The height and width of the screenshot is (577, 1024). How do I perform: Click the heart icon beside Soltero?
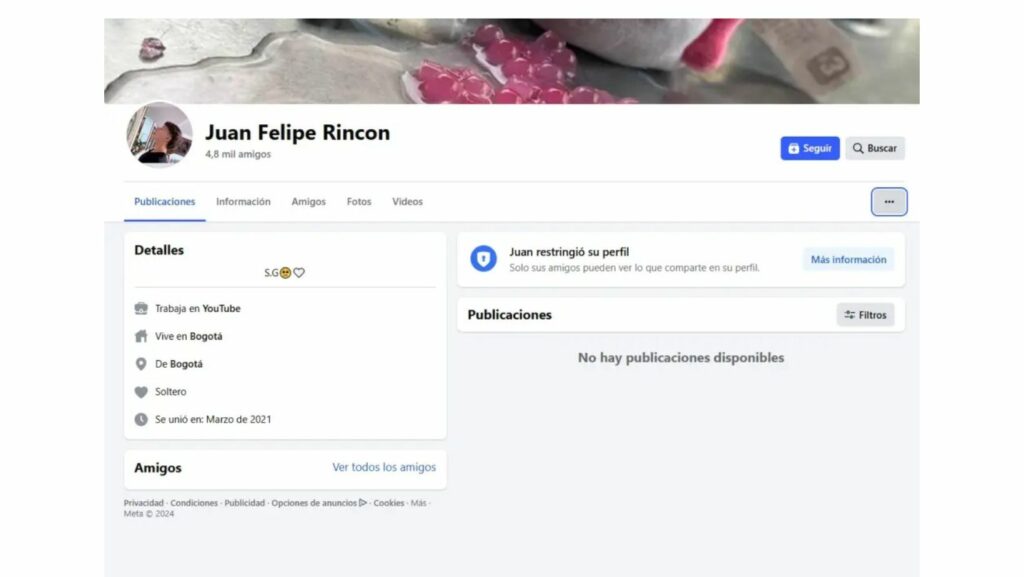tap(141, 392)
